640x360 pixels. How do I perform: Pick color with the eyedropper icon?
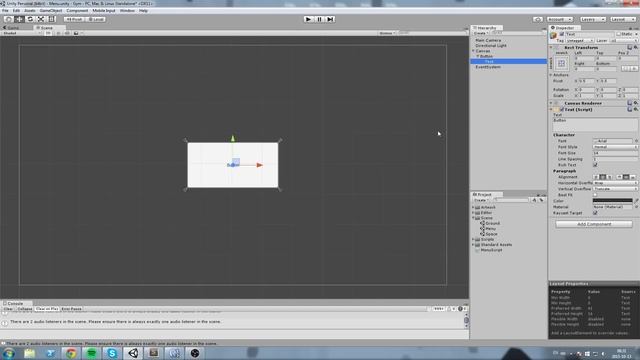point(636,201)
